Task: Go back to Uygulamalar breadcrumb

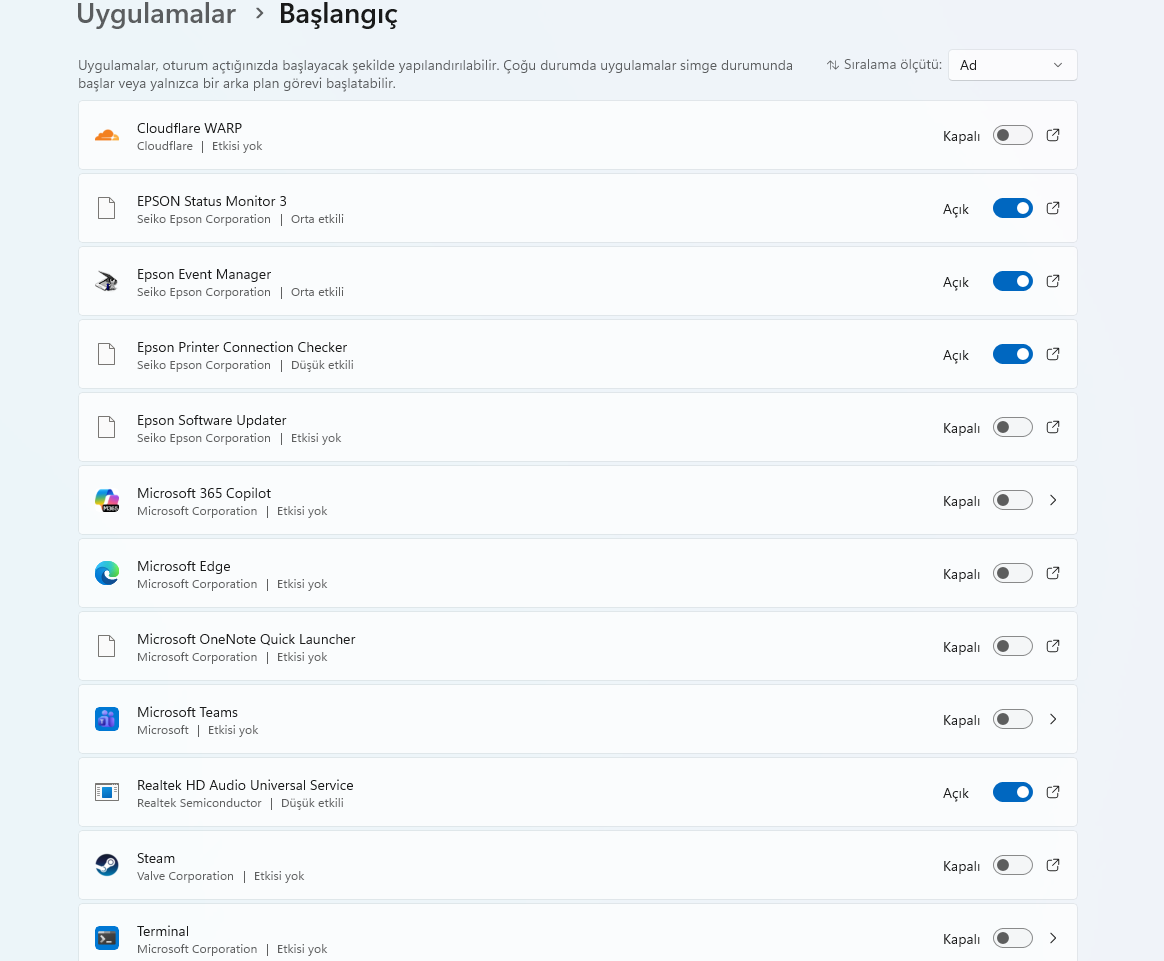Action: point(156,15)
